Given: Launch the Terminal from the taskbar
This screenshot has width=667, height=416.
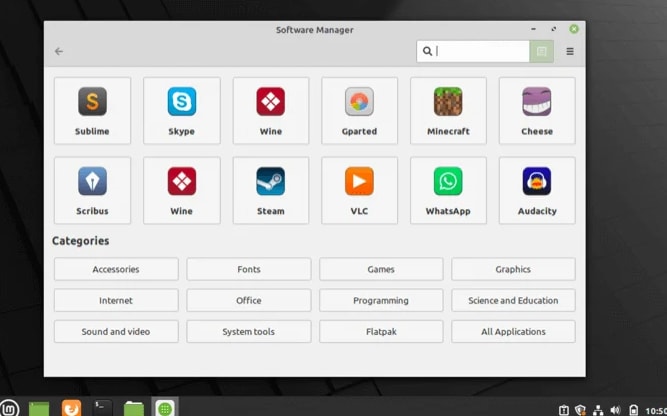Looking at the screenshot, I should (103, 408).
